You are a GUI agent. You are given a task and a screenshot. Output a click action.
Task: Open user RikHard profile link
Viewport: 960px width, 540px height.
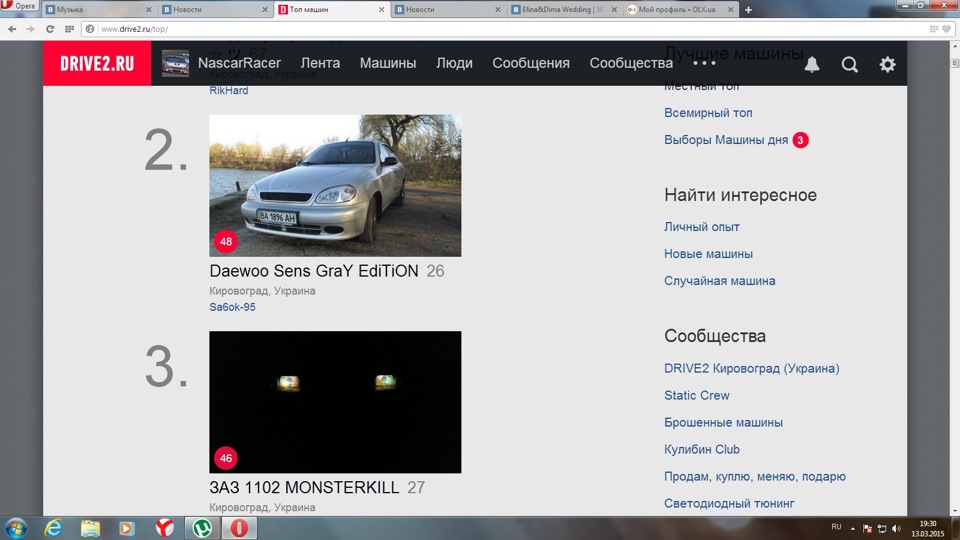[228, 90]
